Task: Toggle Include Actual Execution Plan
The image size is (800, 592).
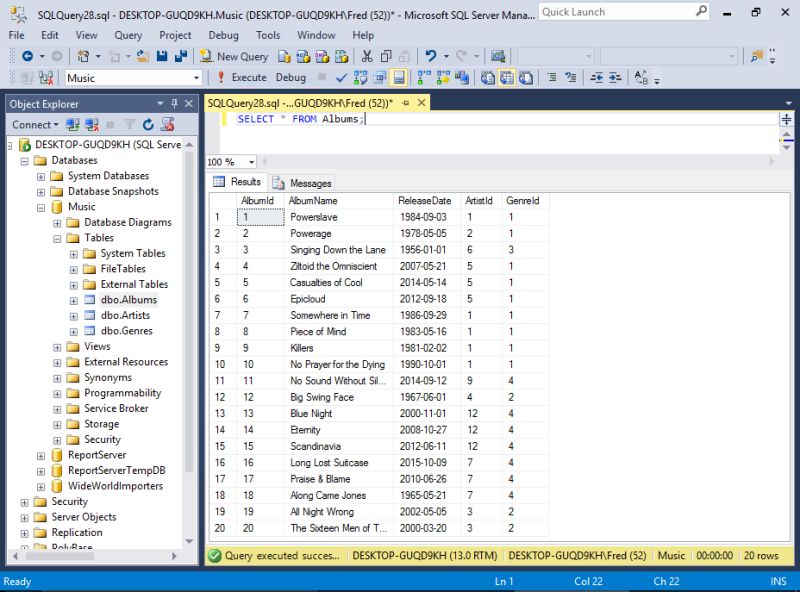Action: coord(424,78)
